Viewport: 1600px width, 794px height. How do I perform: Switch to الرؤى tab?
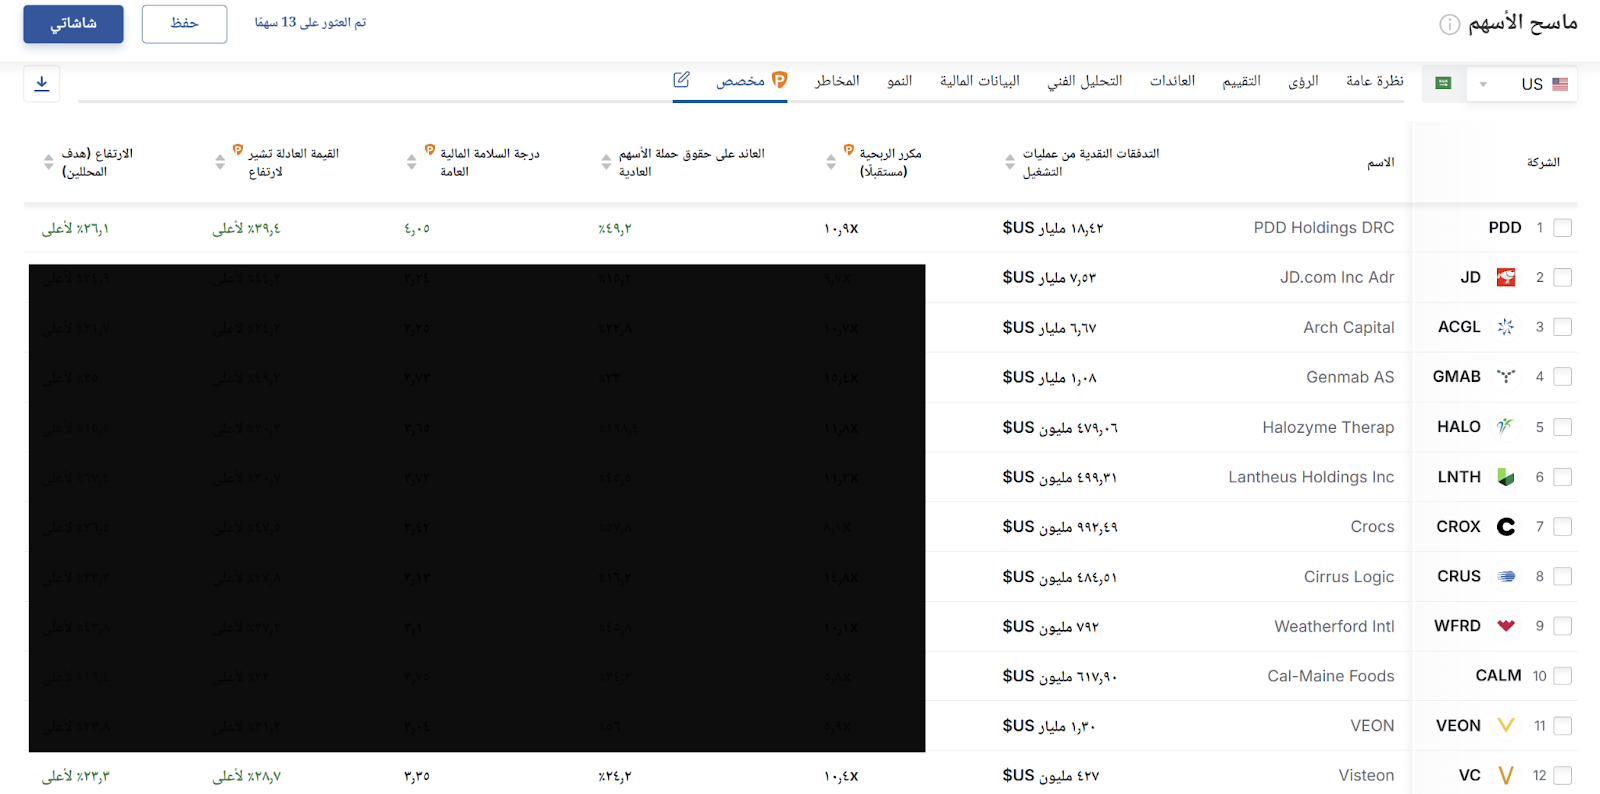point(1303,81)
